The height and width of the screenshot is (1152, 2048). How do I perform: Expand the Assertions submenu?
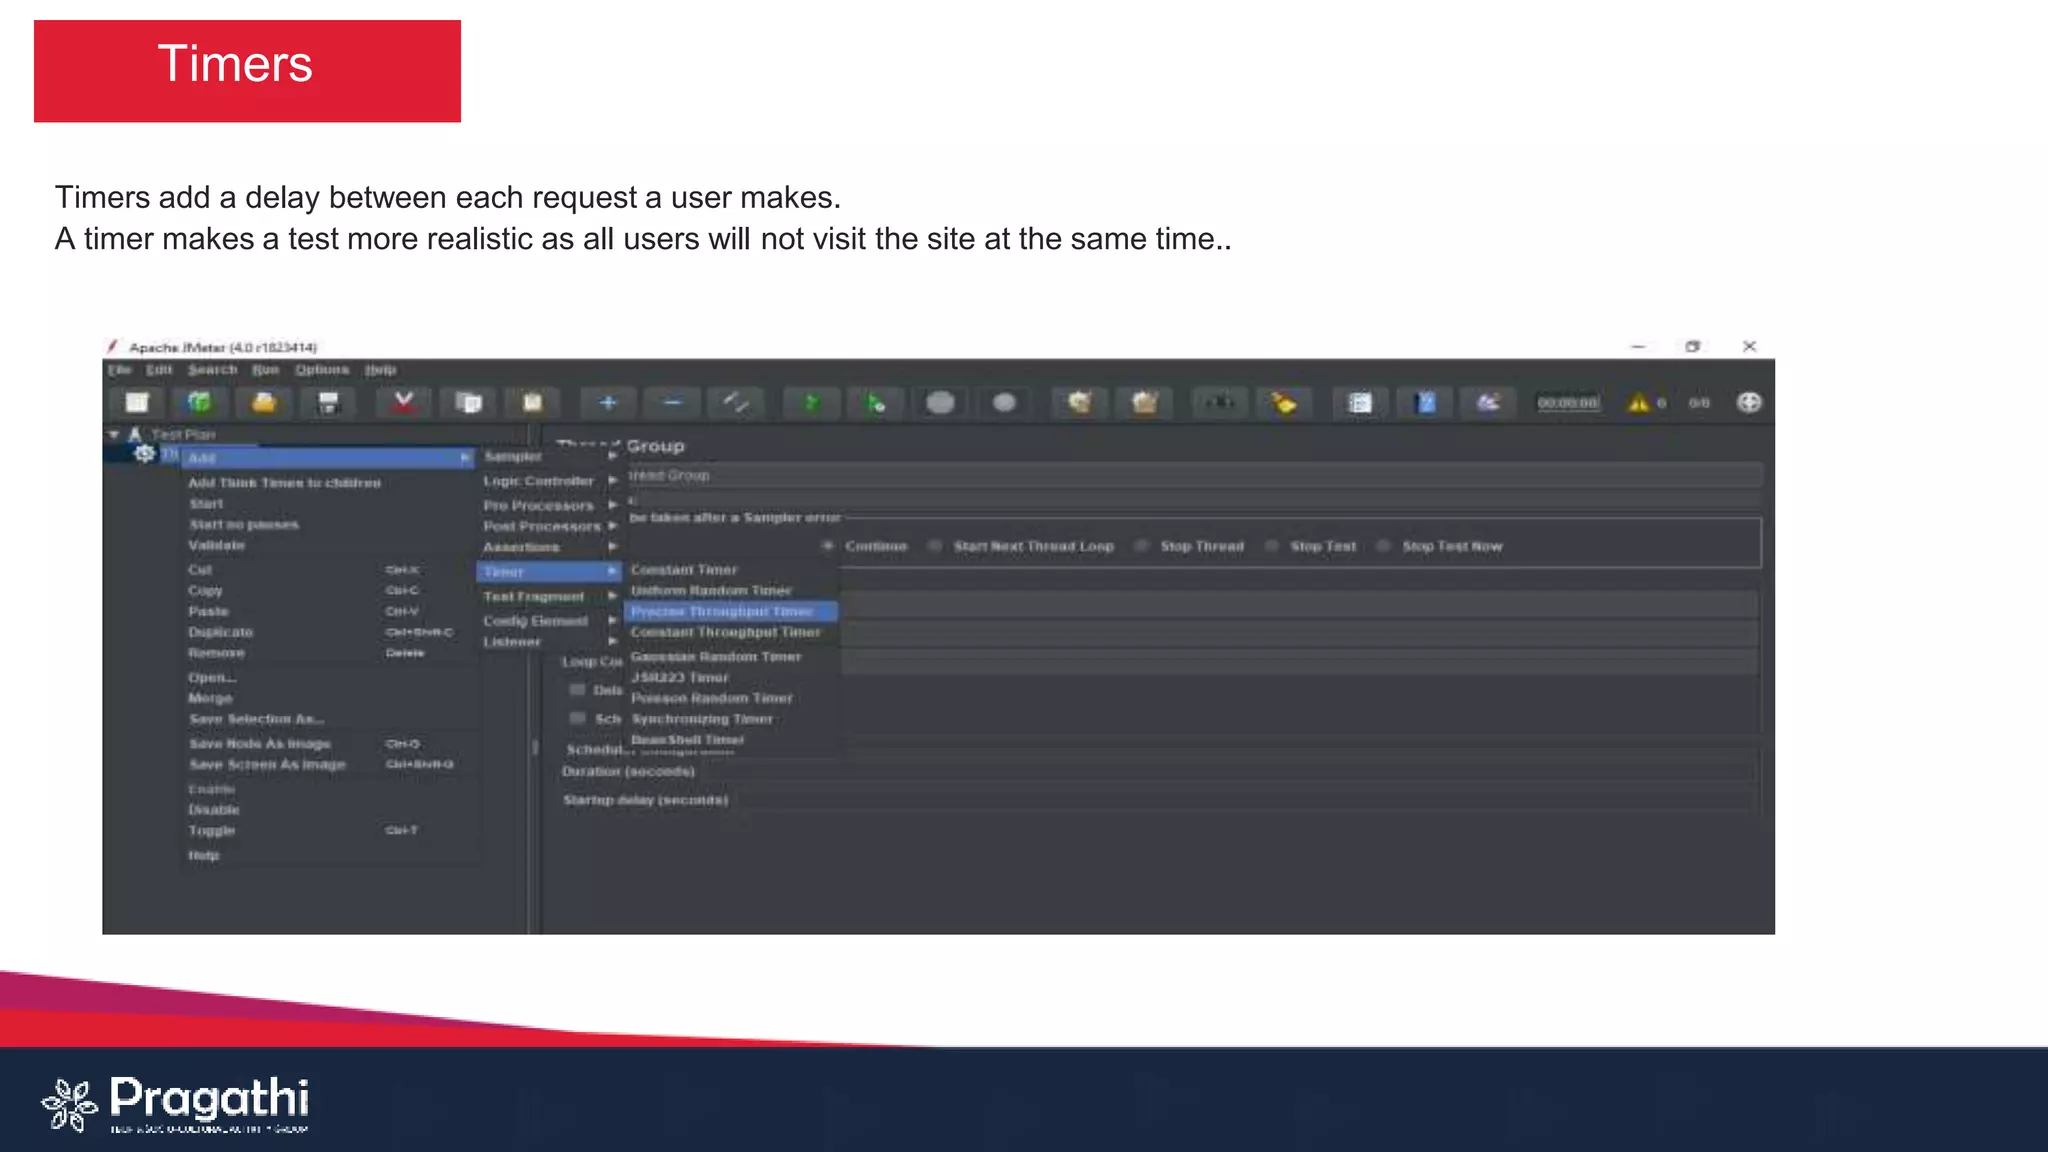pyautogui.click(x=550, y=547)
